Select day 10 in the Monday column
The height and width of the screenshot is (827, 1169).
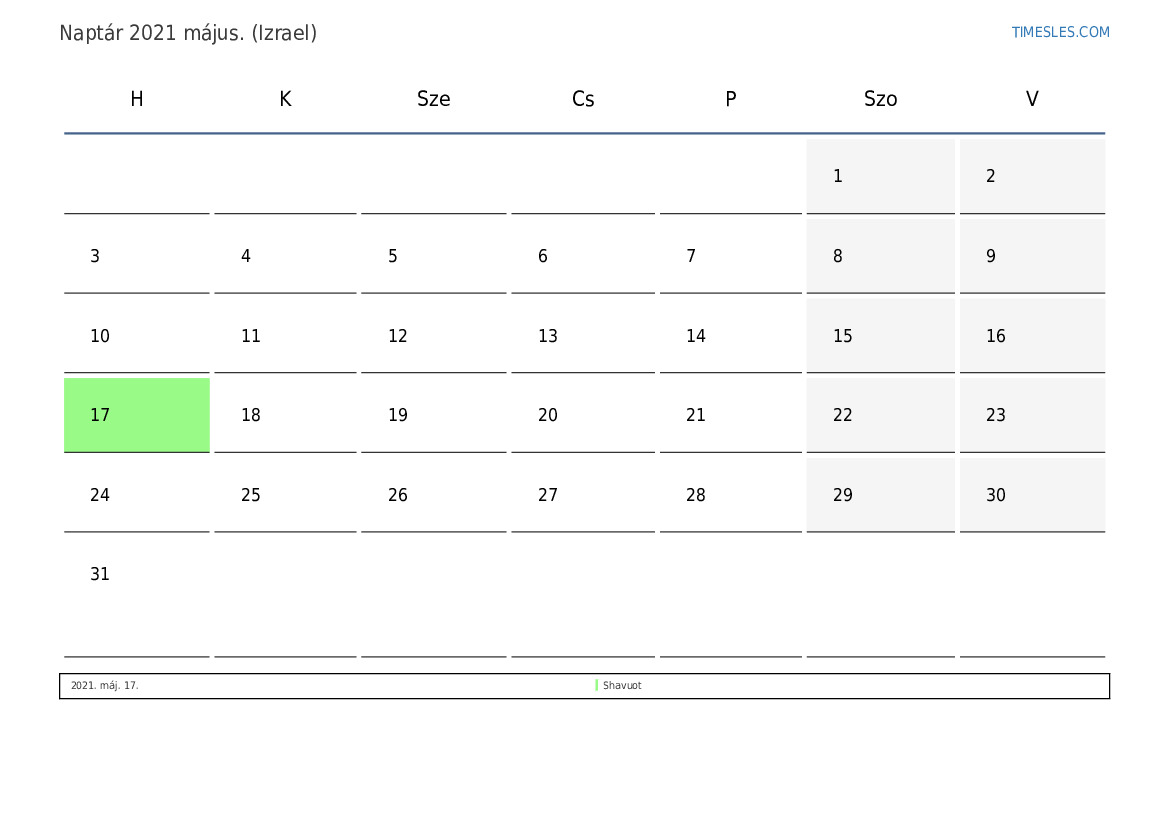136,336
